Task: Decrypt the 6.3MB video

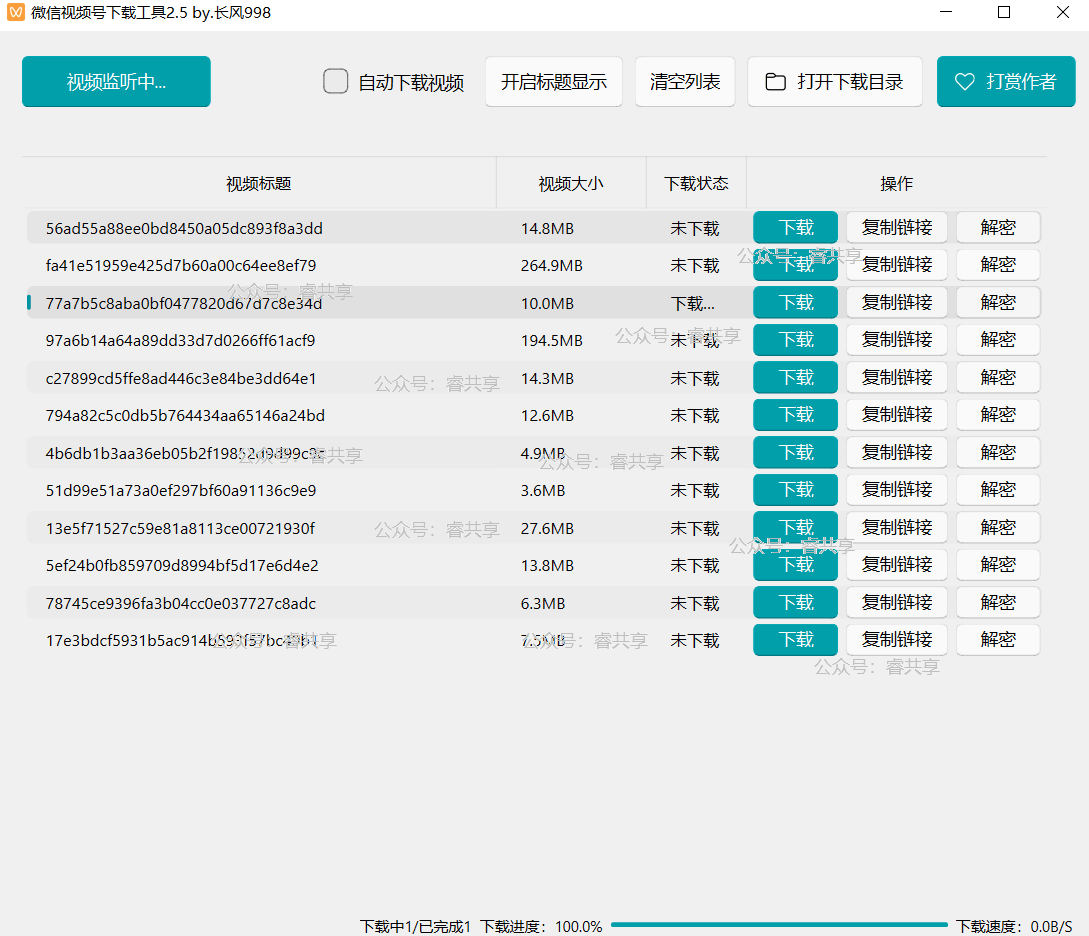Action: (997, 603)
